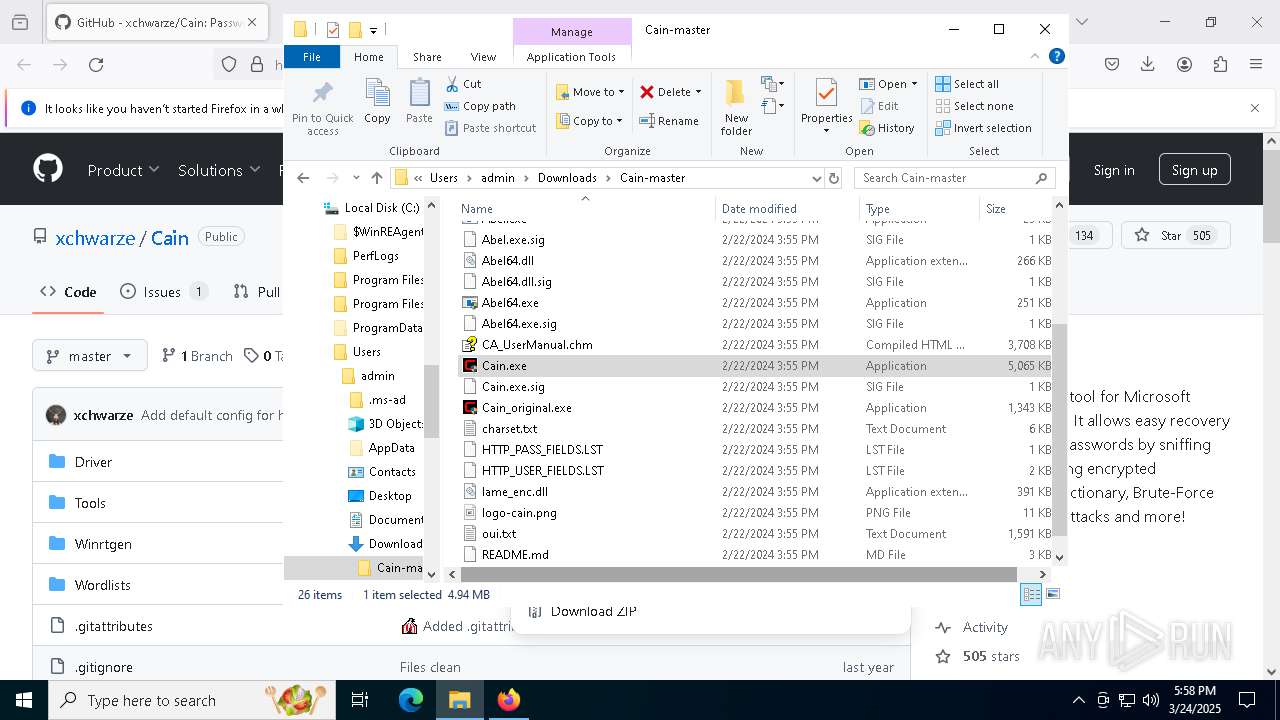Open the Move to dropdown
1280x720 pixels.
tap(590, 92)
